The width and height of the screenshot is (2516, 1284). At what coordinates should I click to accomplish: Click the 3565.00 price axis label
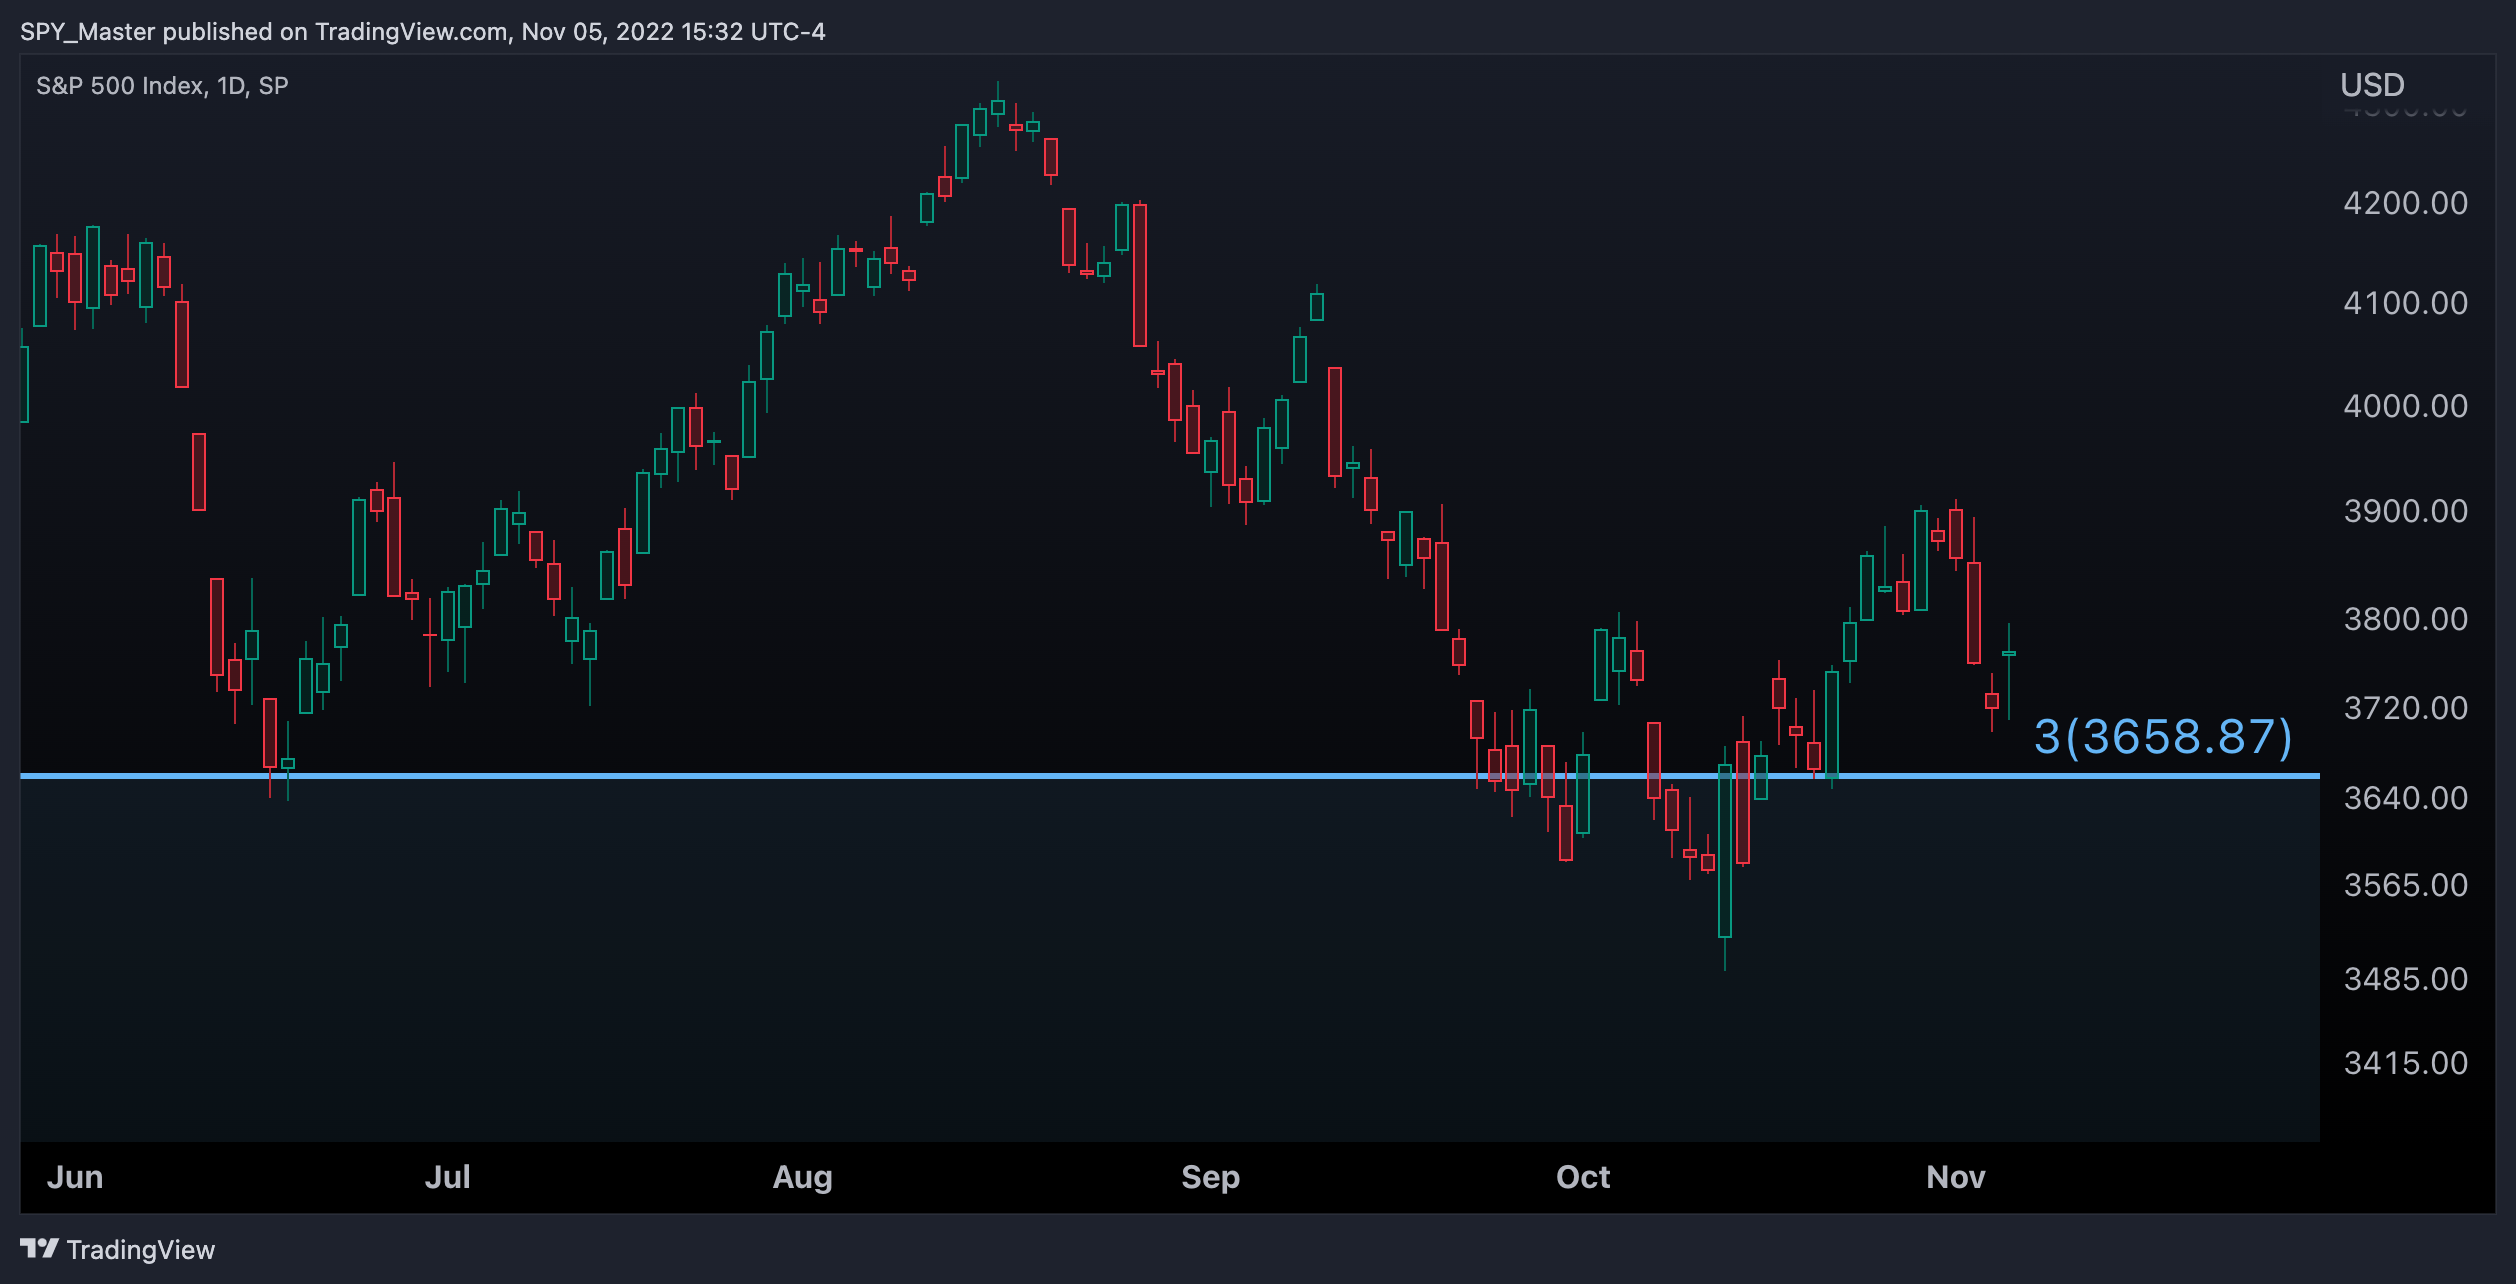(x=2406, y=886)
